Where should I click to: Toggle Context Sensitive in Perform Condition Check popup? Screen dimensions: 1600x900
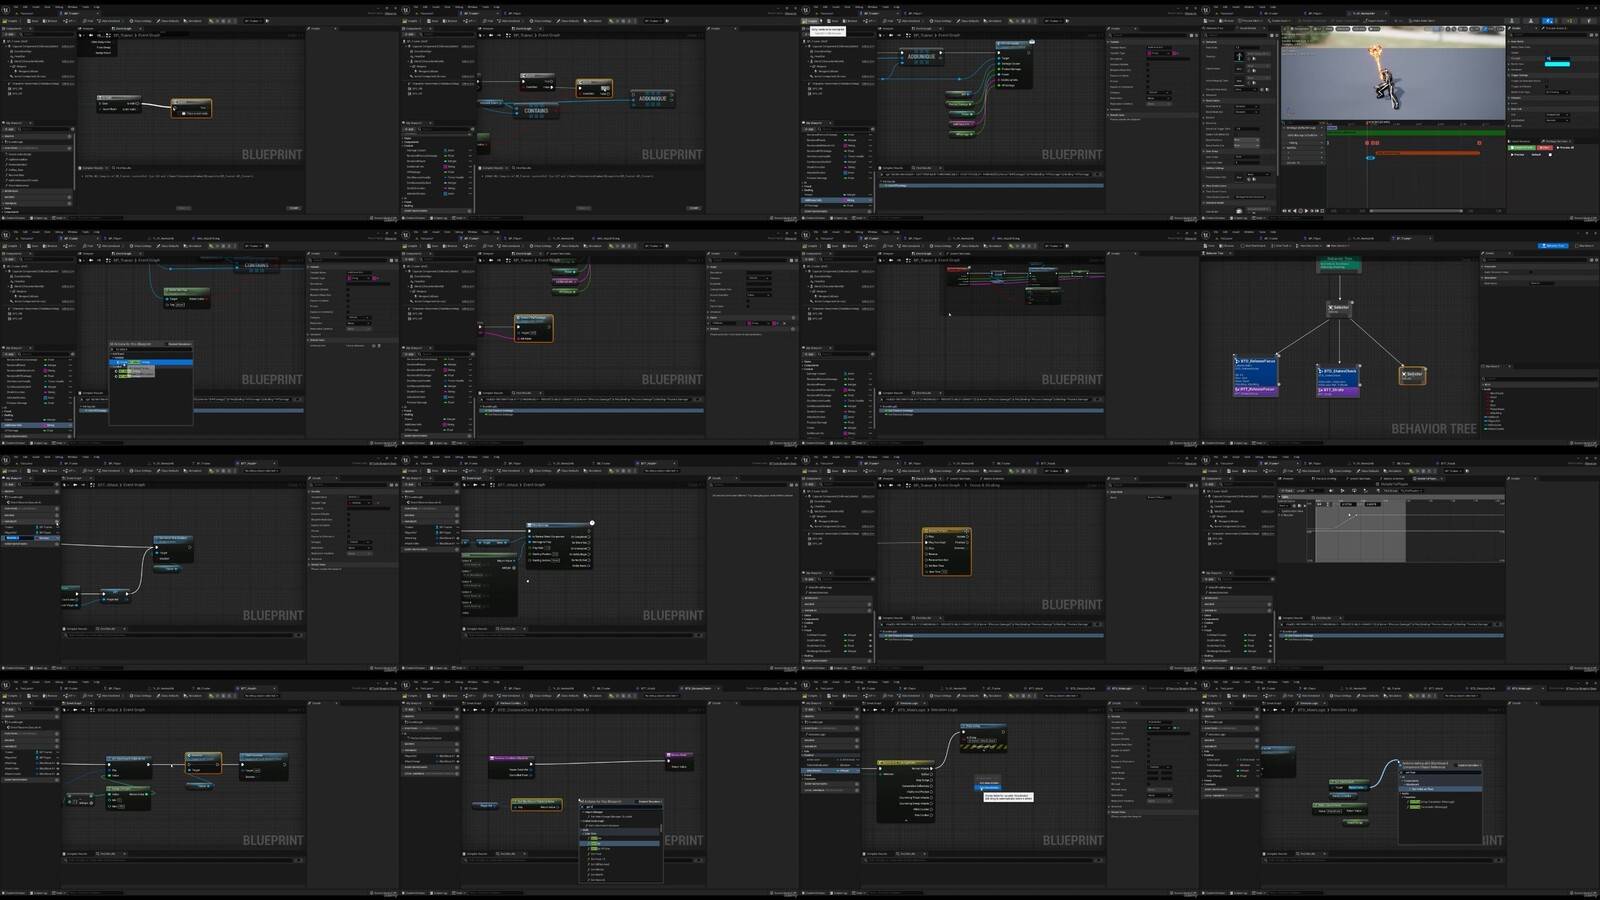click(648, 801)
